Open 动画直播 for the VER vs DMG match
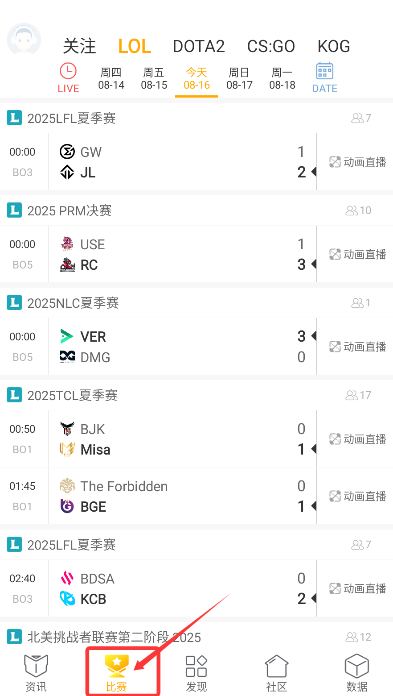Viewport: 393px width, 696px height. pos(357,346)
